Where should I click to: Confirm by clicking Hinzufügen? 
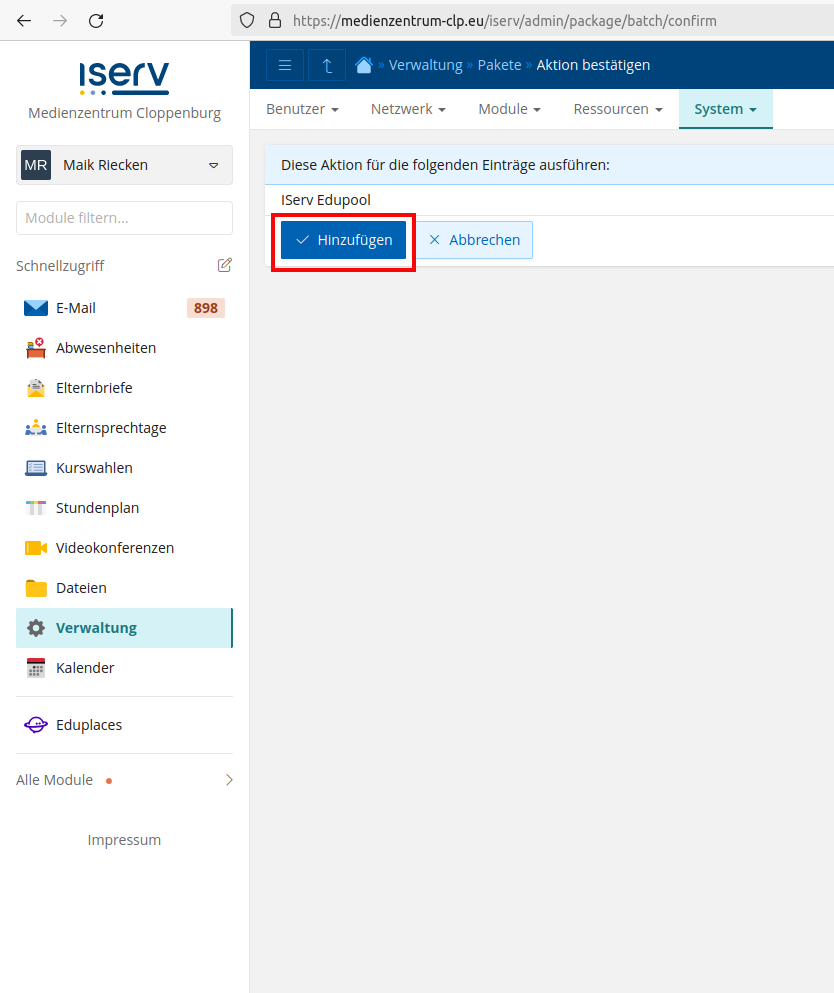(x=343, y=240)
